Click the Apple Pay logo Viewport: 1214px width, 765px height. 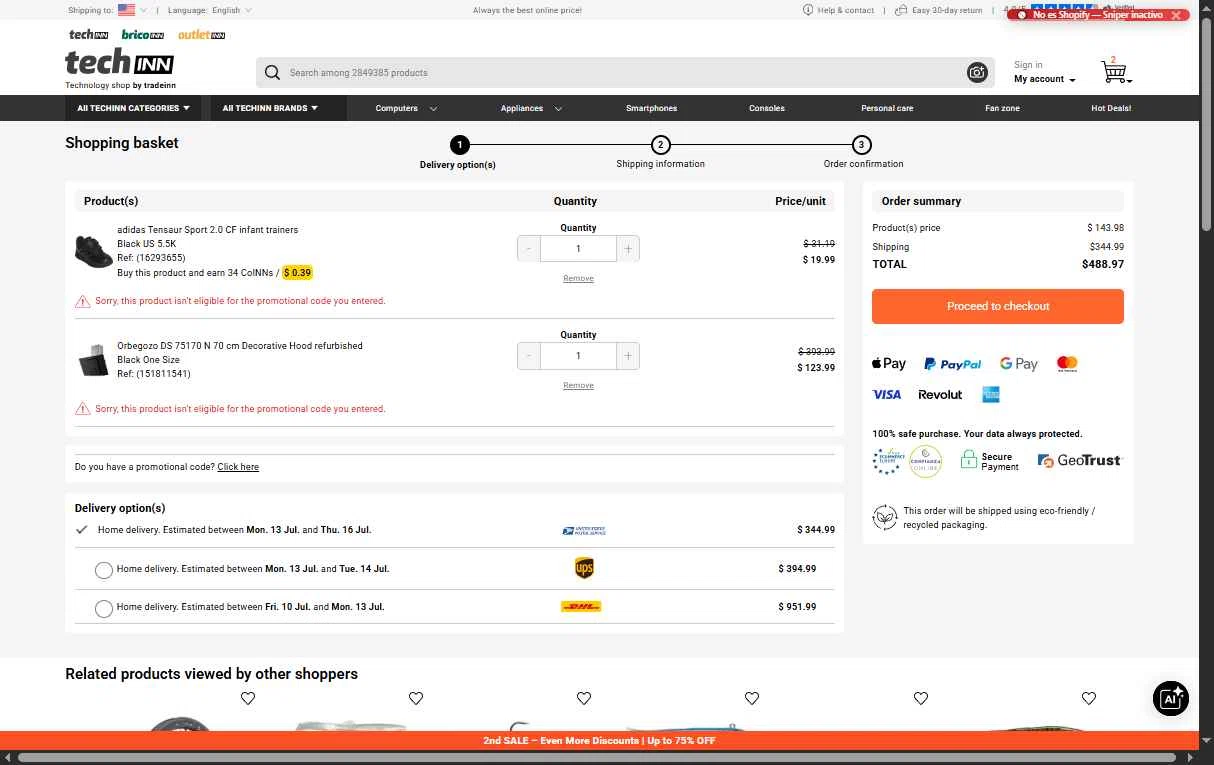tap(889, 364)
